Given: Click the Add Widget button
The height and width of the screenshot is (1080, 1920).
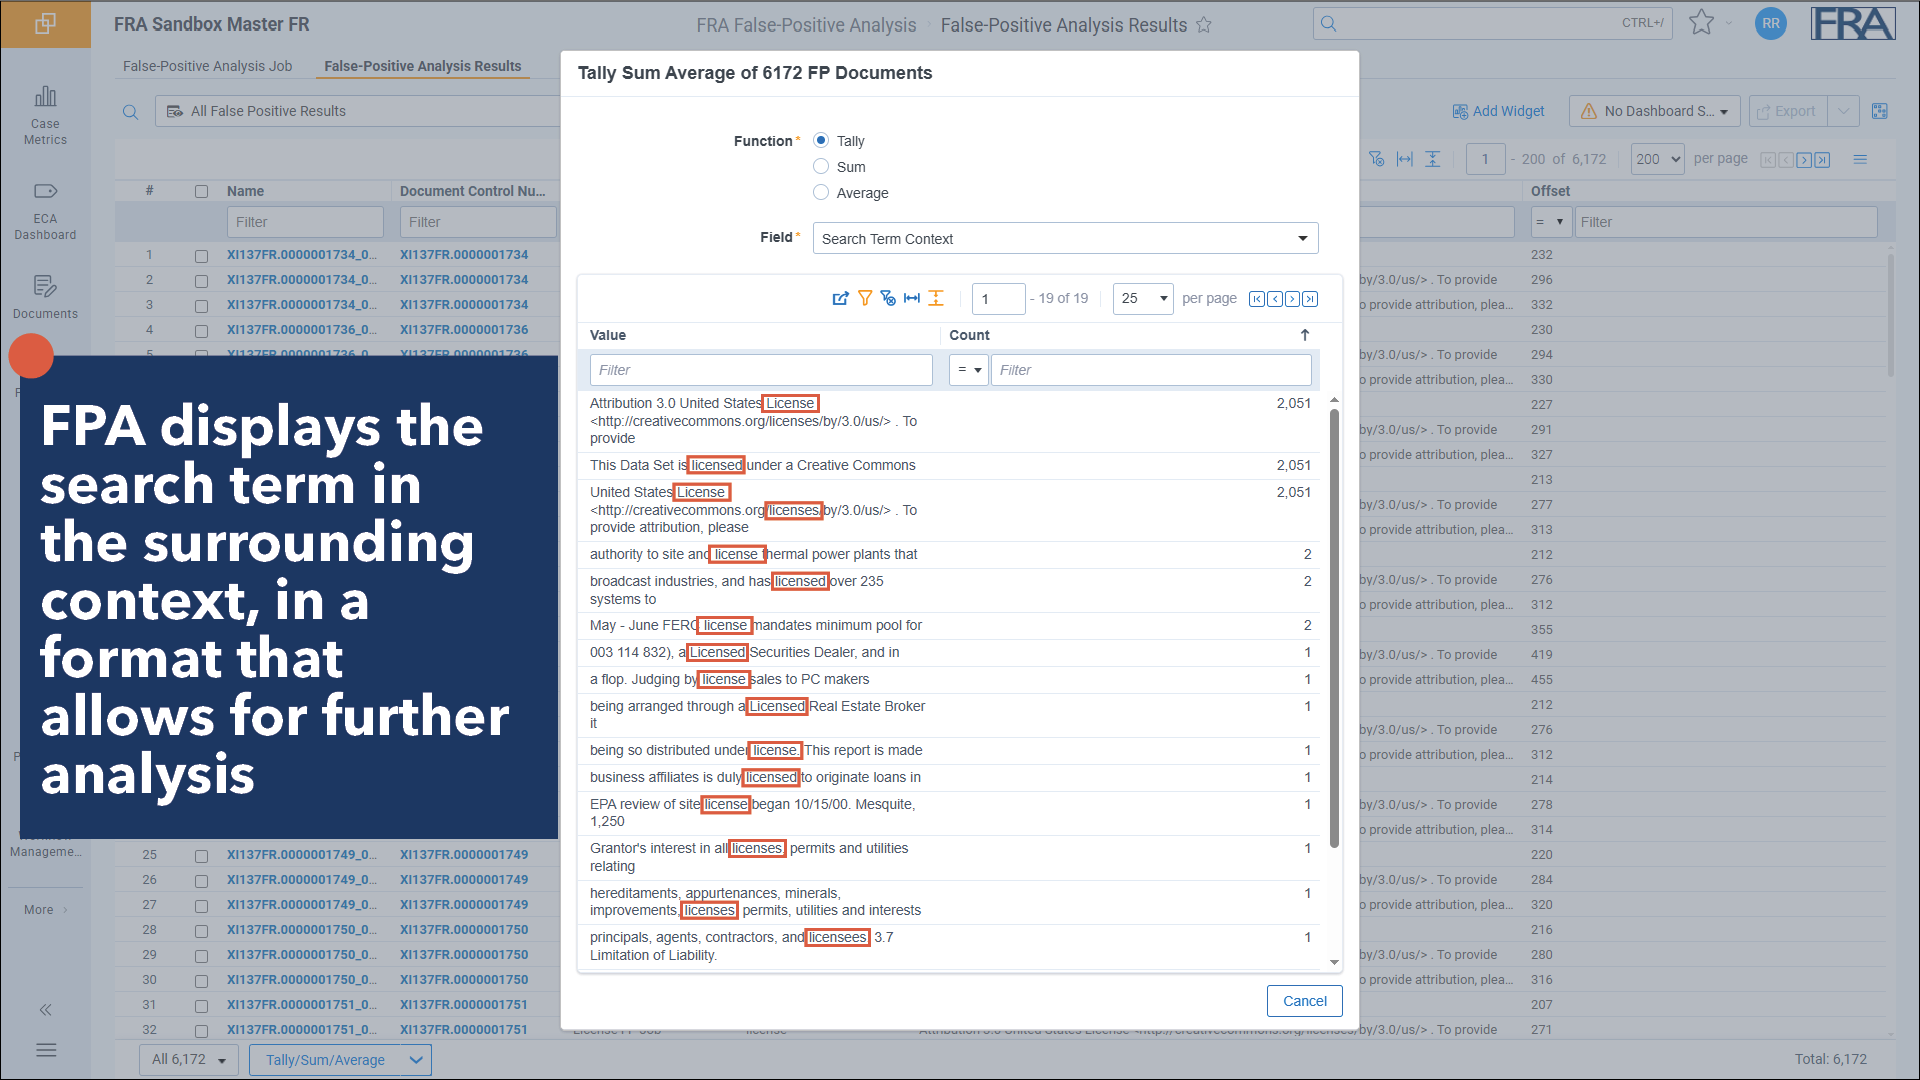Looking at the screenshot, I should click(1498, 111).
